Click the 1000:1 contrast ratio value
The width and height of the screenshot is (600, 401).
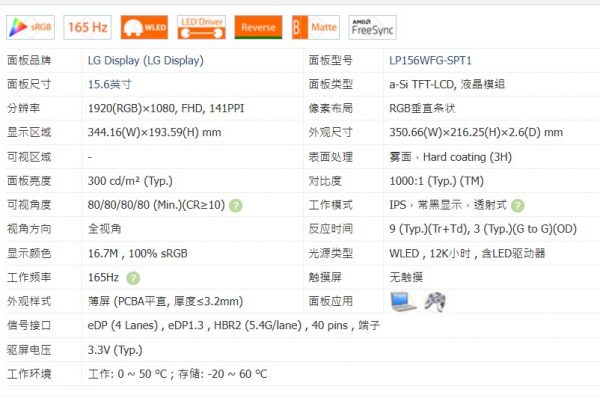pyautogui.click(x=436, y=181)
